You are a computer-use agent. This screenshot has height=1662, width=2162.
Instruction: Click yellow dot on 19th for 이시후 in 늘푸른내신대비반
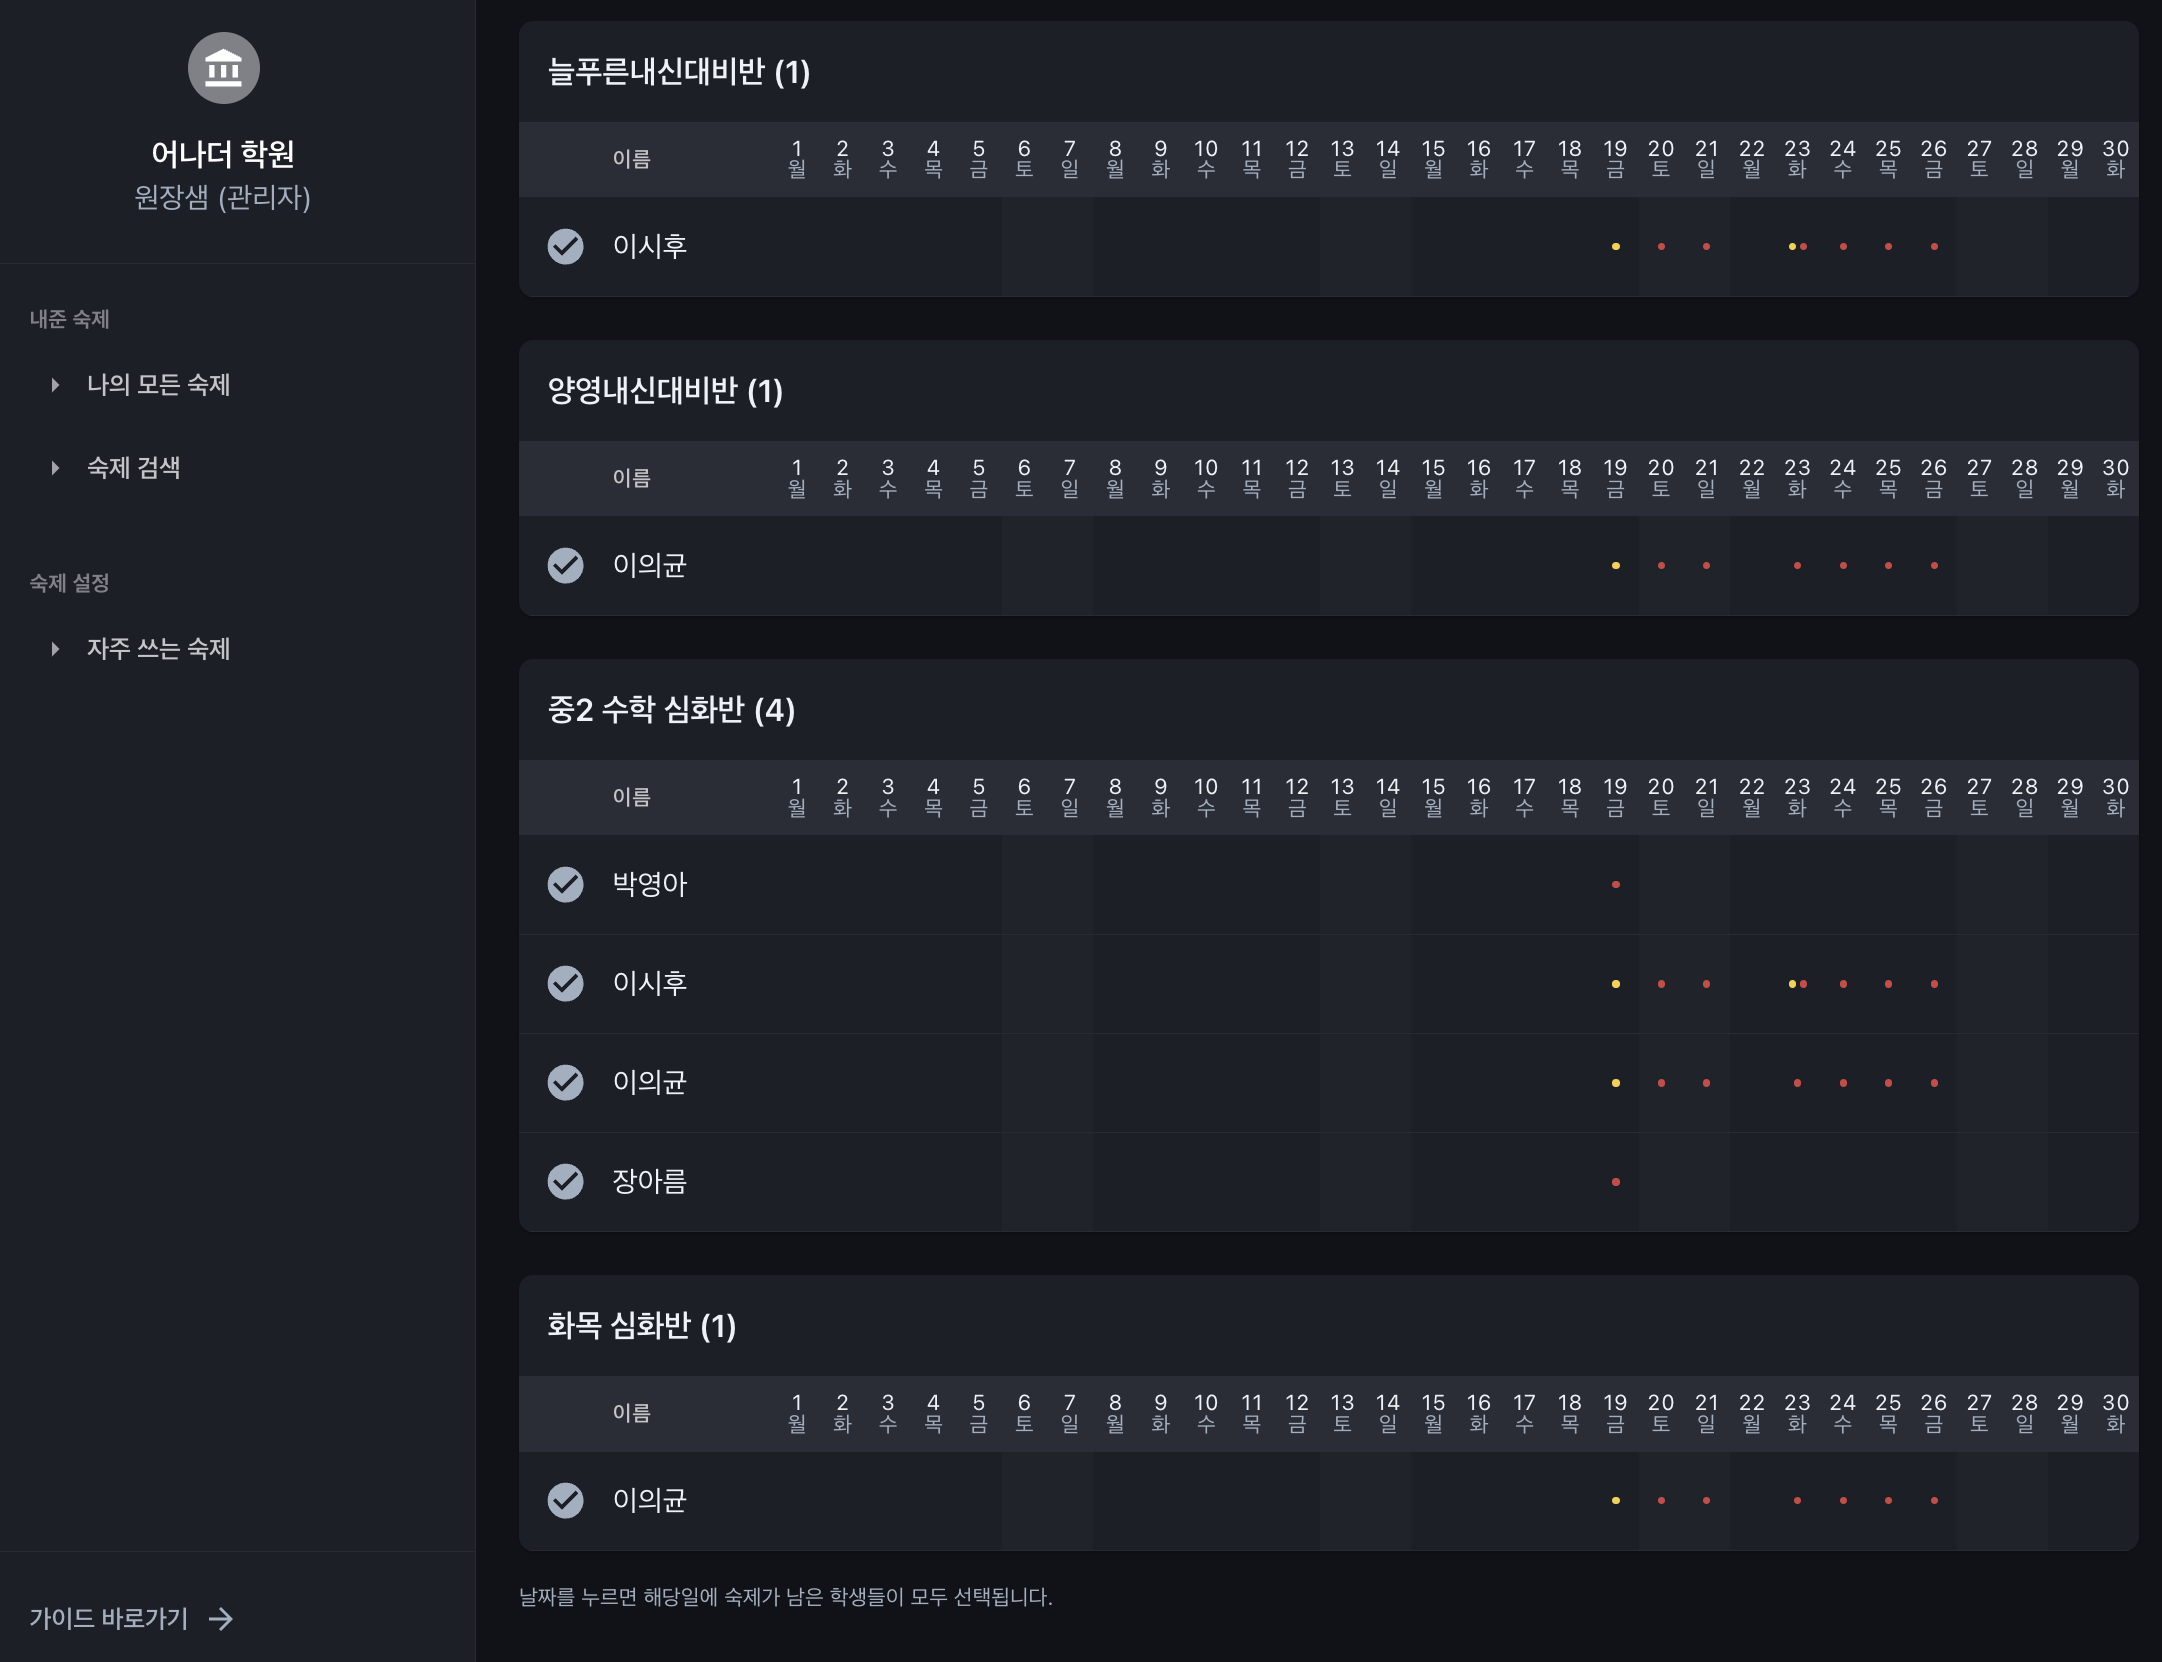tap(1615, 246)
